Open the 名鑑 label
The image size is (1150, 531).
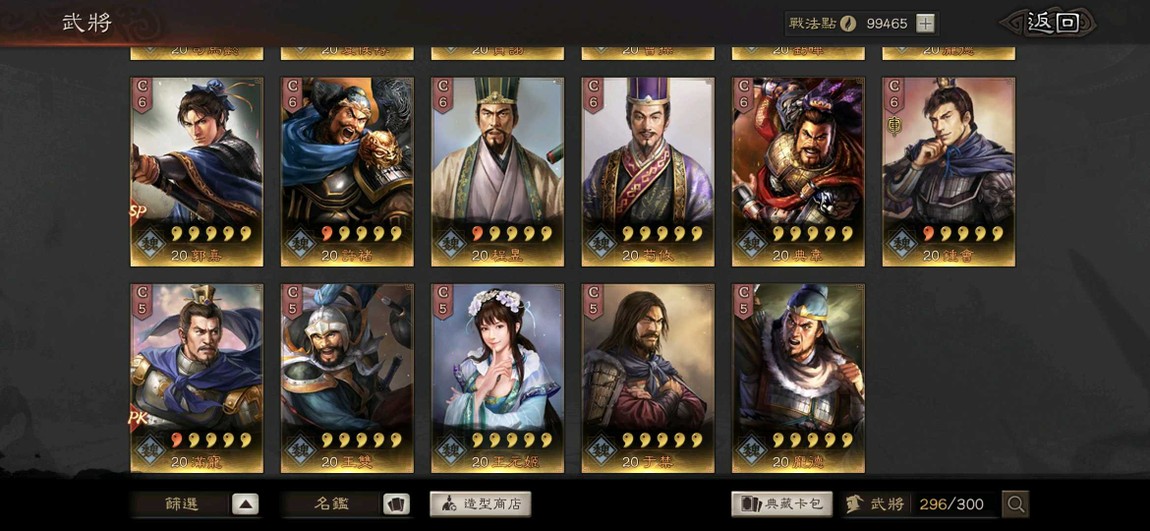(x=332, y=504)
